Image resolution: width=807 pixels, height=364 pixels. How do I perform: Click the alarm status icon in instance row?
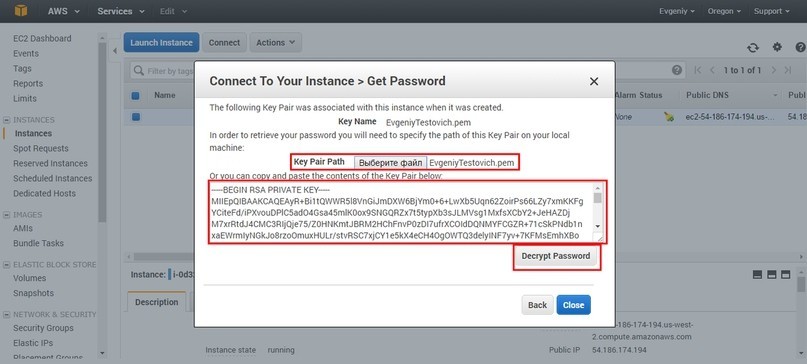669,117
